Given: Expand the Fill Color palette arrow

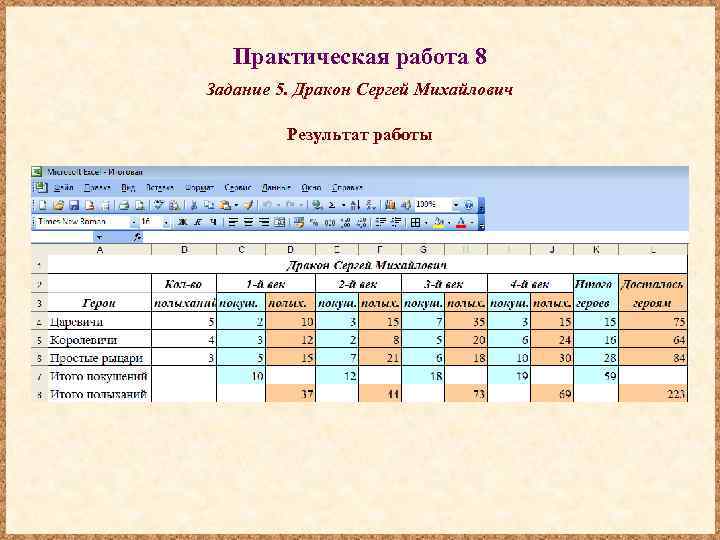Looking at the screenshot, I should 450,223.
